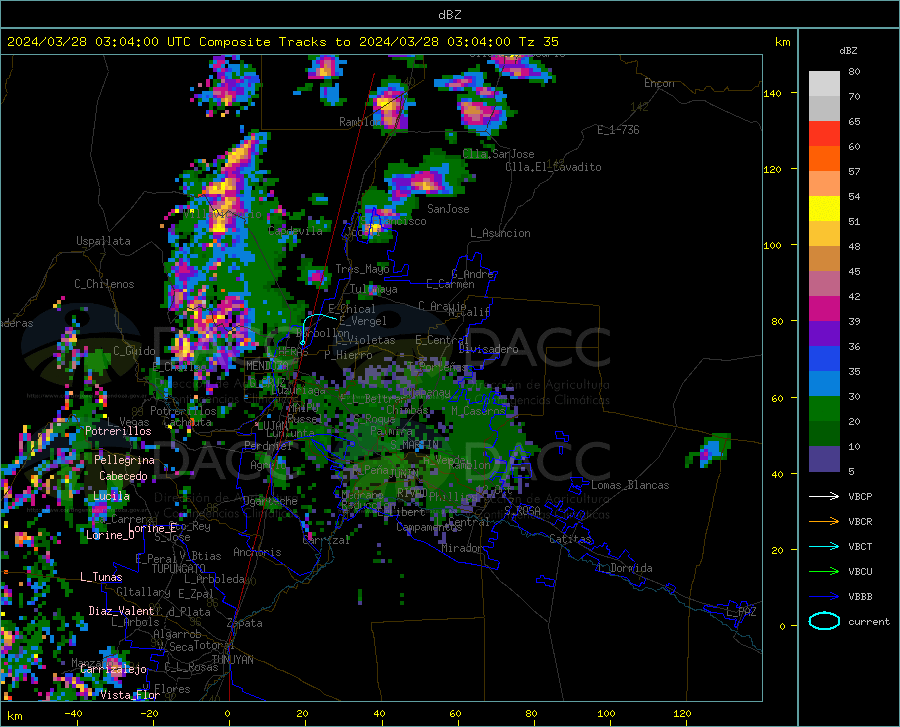Click the Clla.El_Cavadito place label

click(x=553, y=168)
